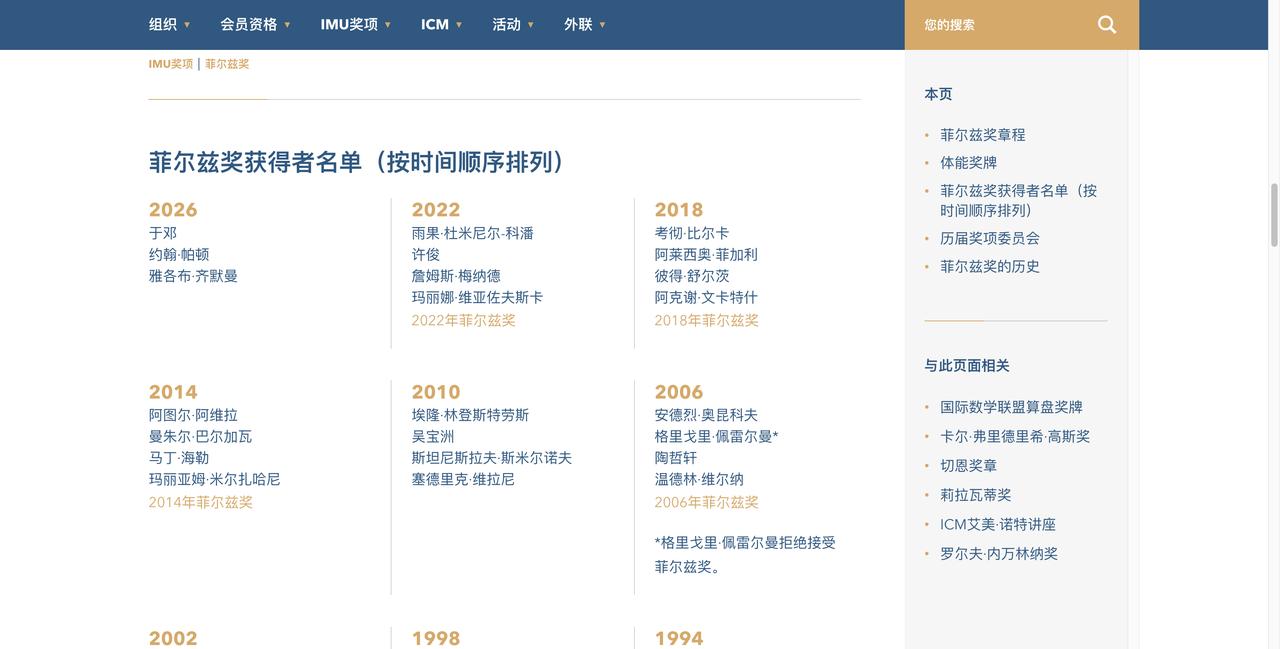Go to 历届奖项委员会 in sidebar
Viewport: 1280px width, 649px height.
pos(990,239)
